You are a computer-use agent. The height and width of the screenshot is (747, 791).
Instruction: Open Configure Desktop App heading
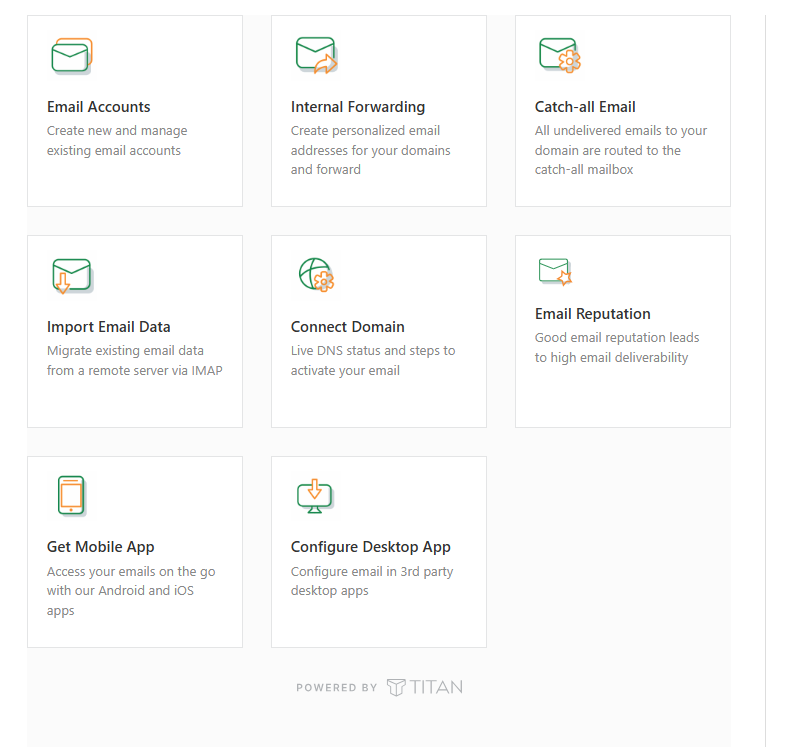(x=371, y=547)
